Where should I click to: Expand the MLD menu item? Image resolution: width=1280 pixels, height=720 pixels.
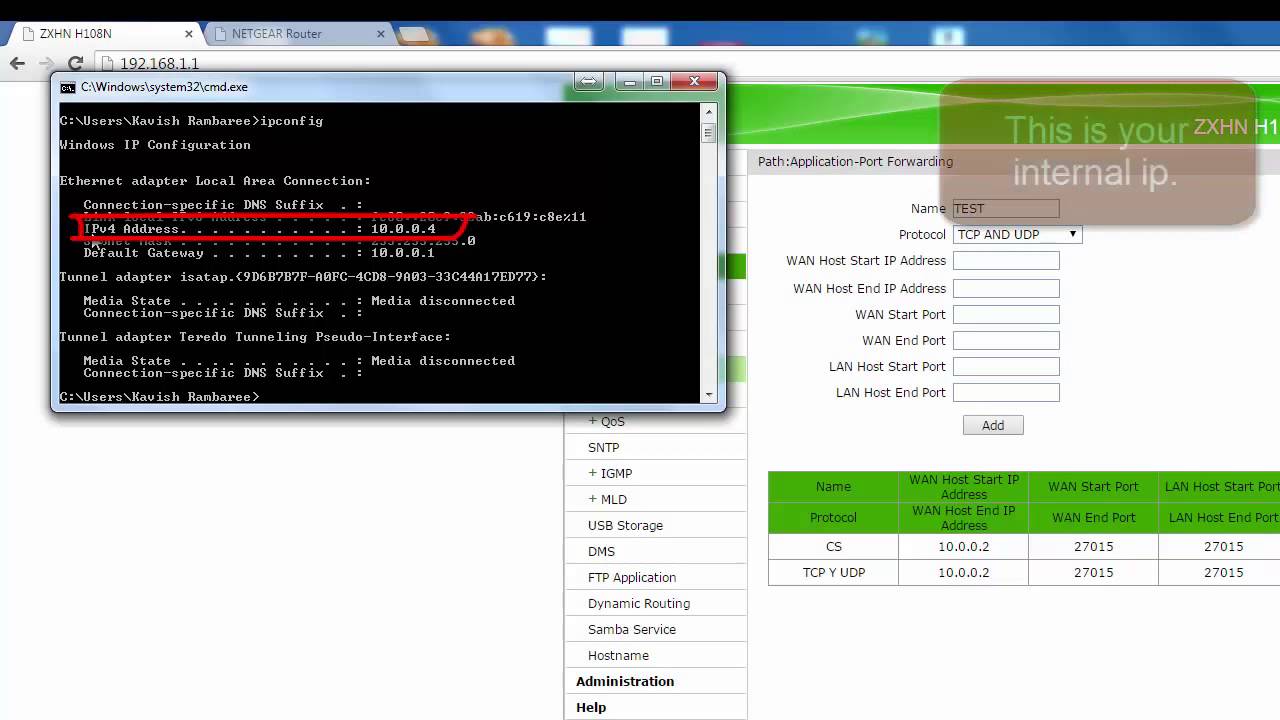click(x=608, y=500)
